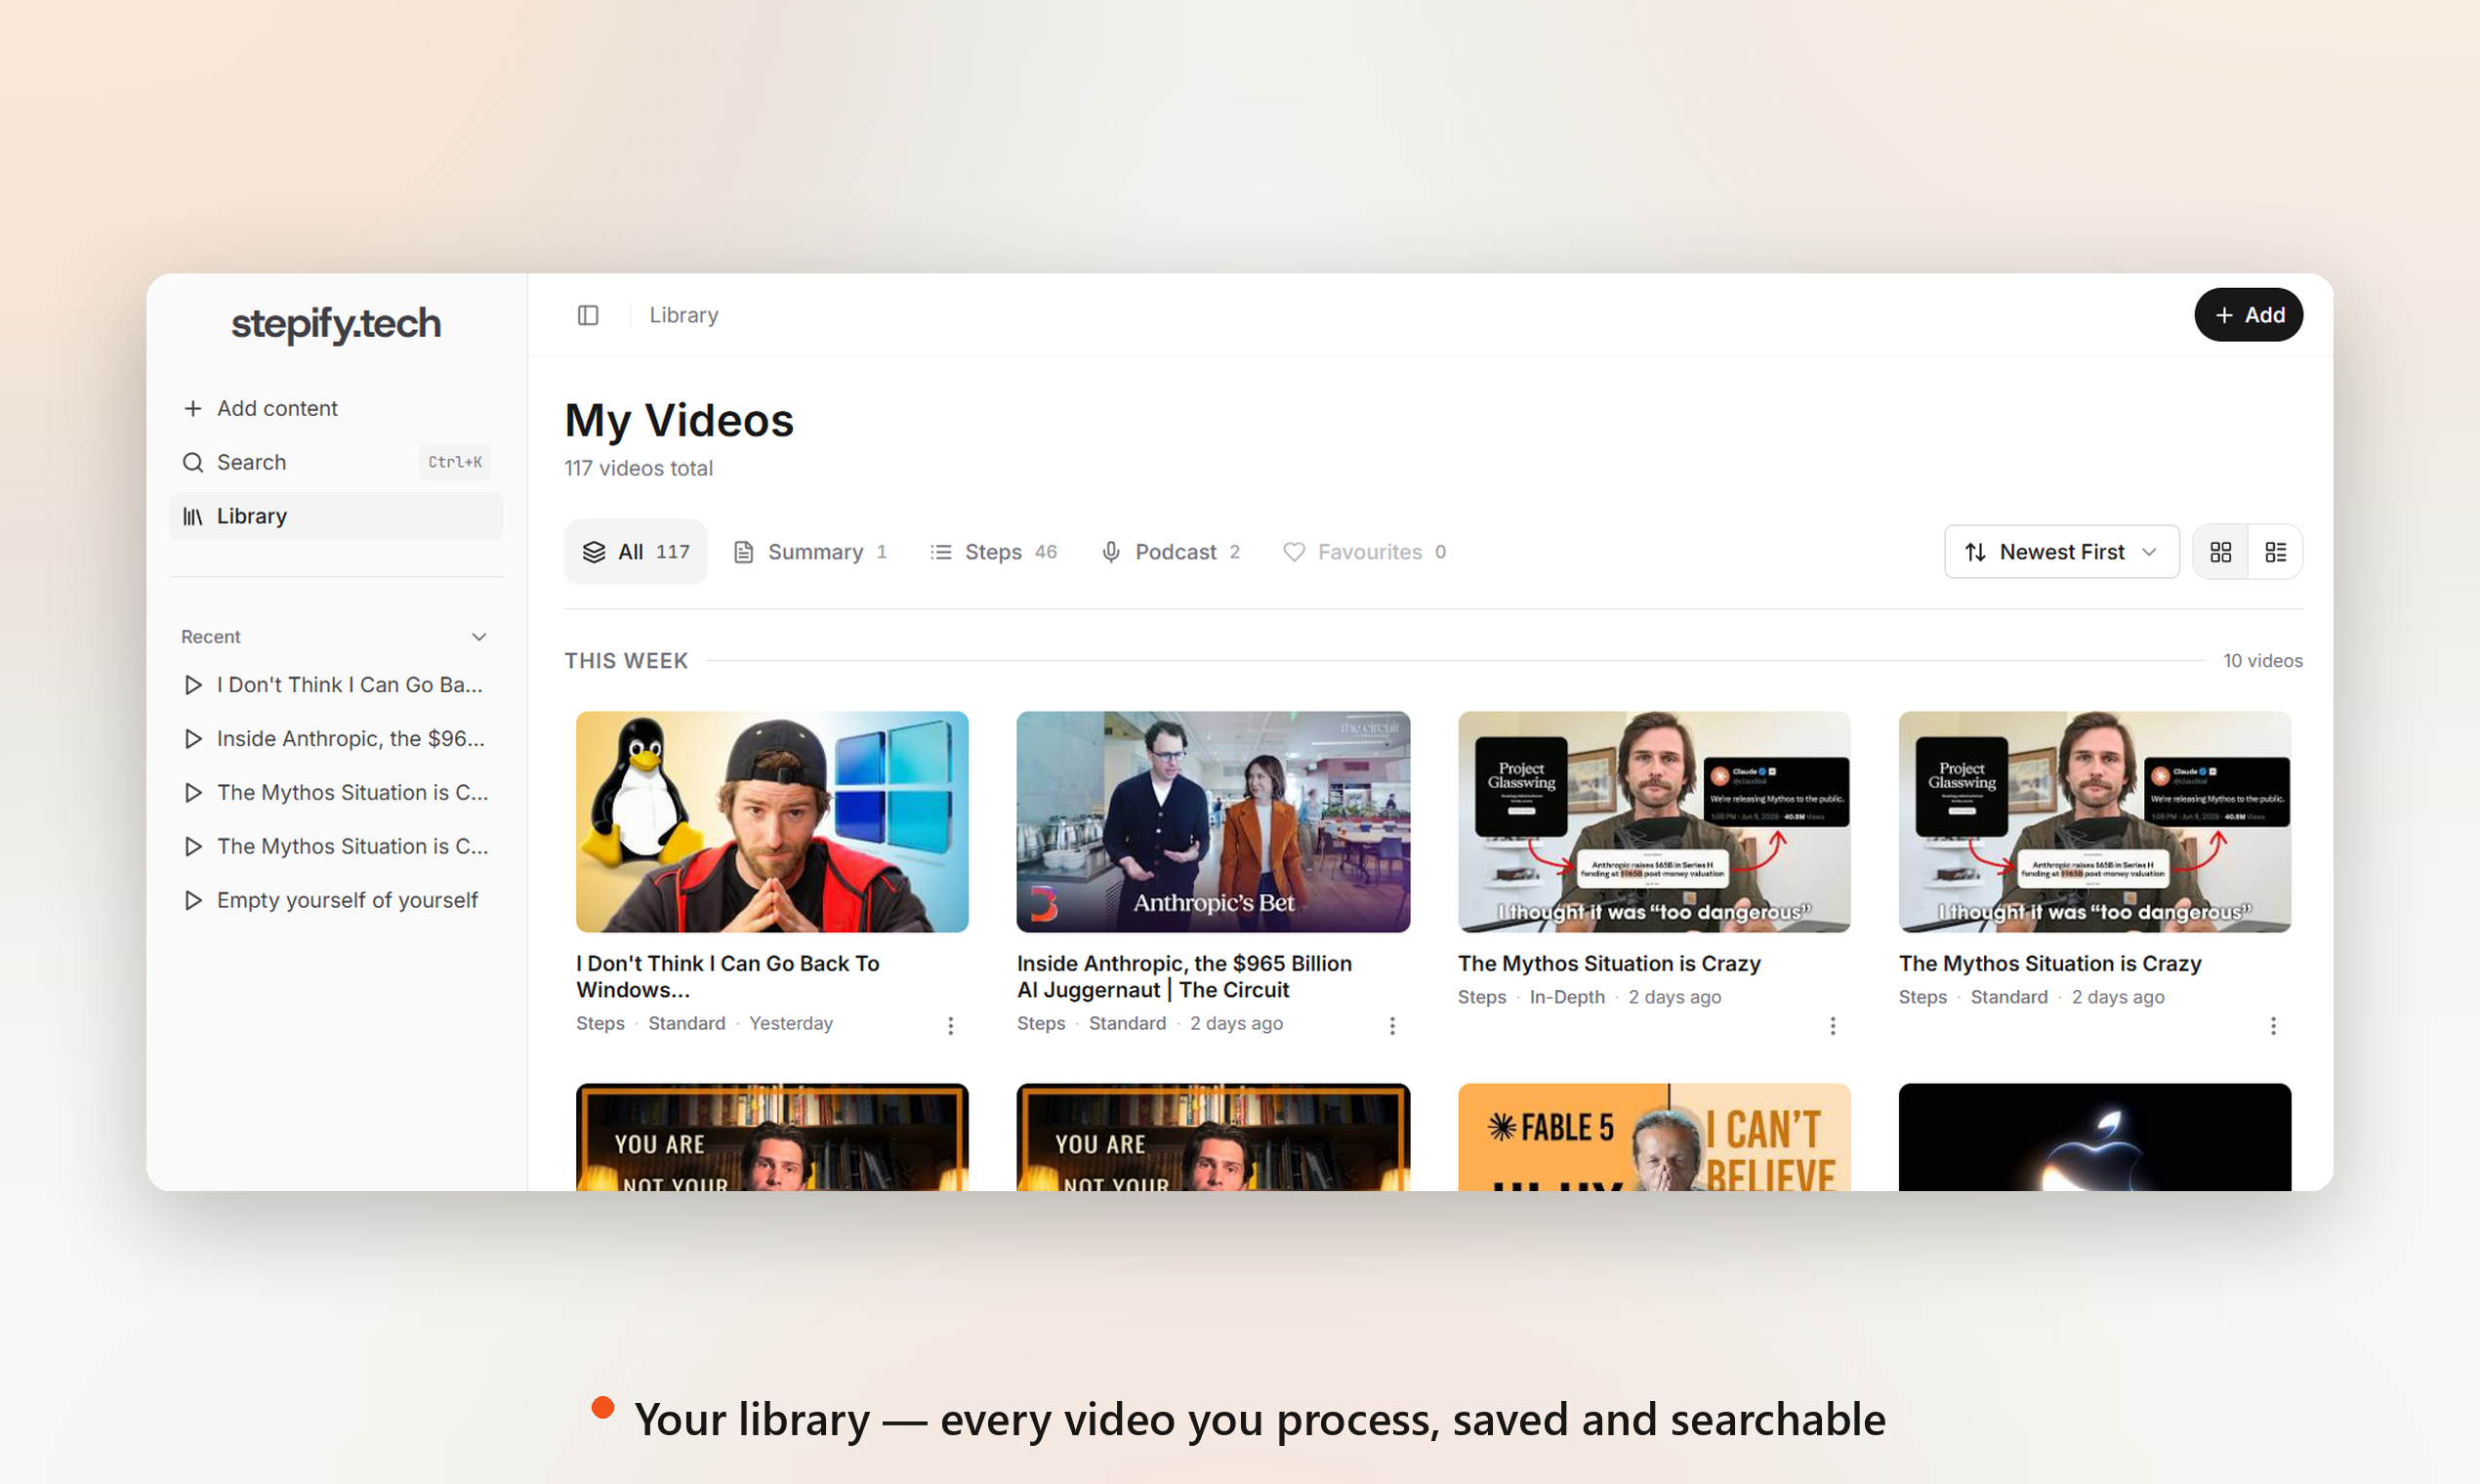Click the '117 videos total' text
Screen dimensions: 2480x1484
point(638,468)
